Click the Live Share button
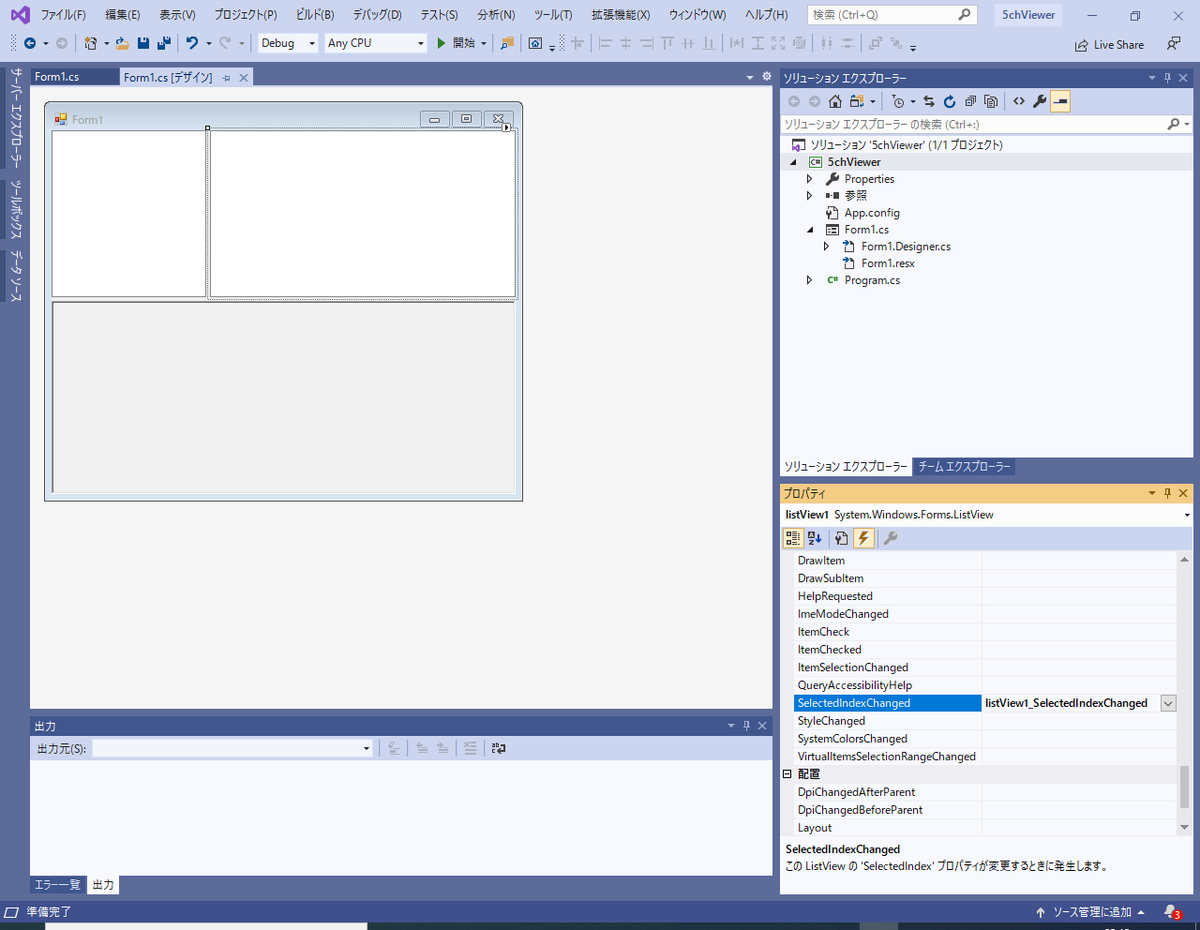The height and width of the screenshot is (930, 1200). tap(1109, 44)
